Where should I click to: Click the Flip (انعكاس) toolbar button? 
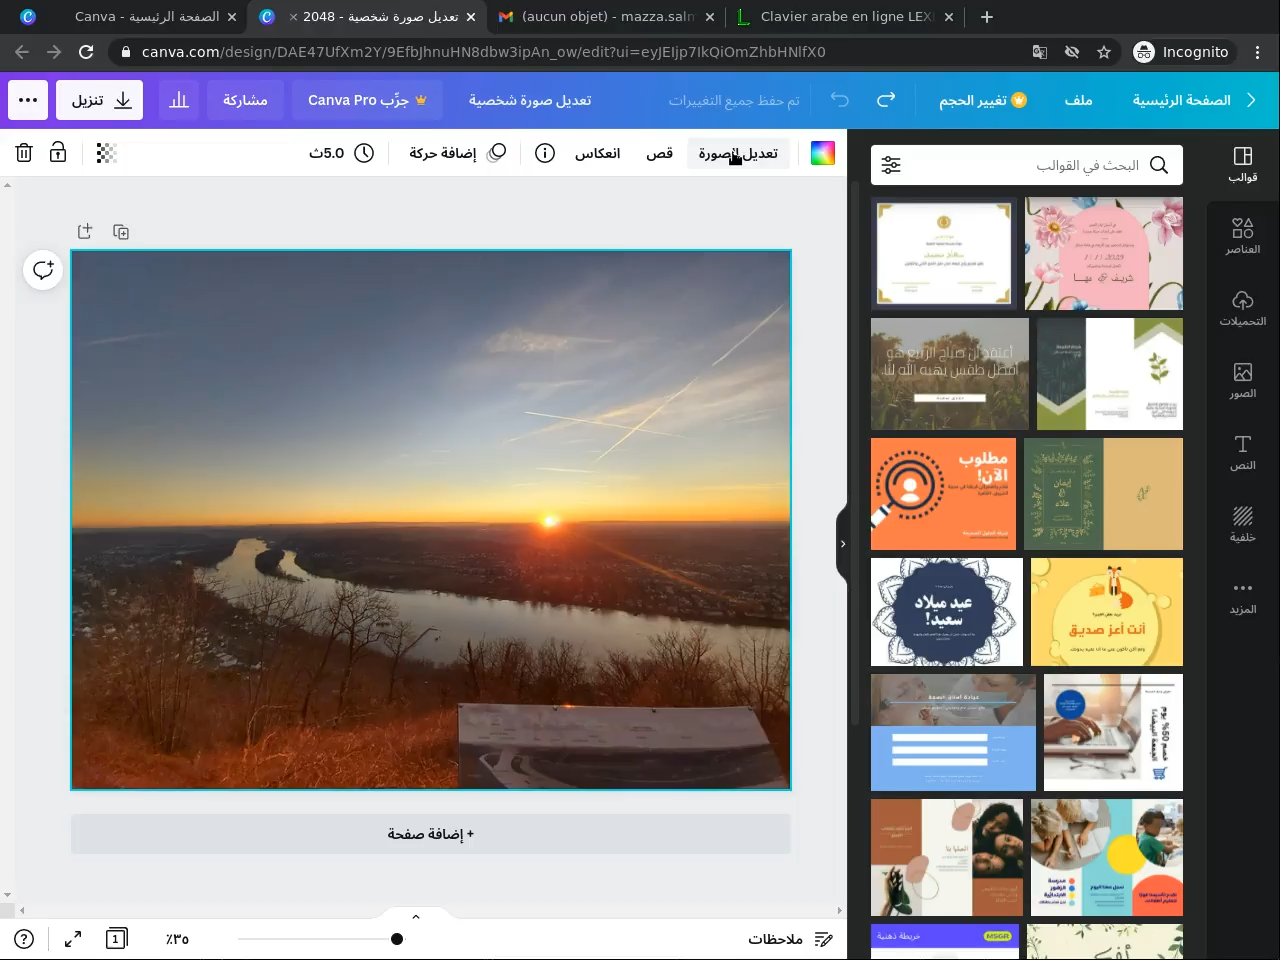click(x=597, y=153)
